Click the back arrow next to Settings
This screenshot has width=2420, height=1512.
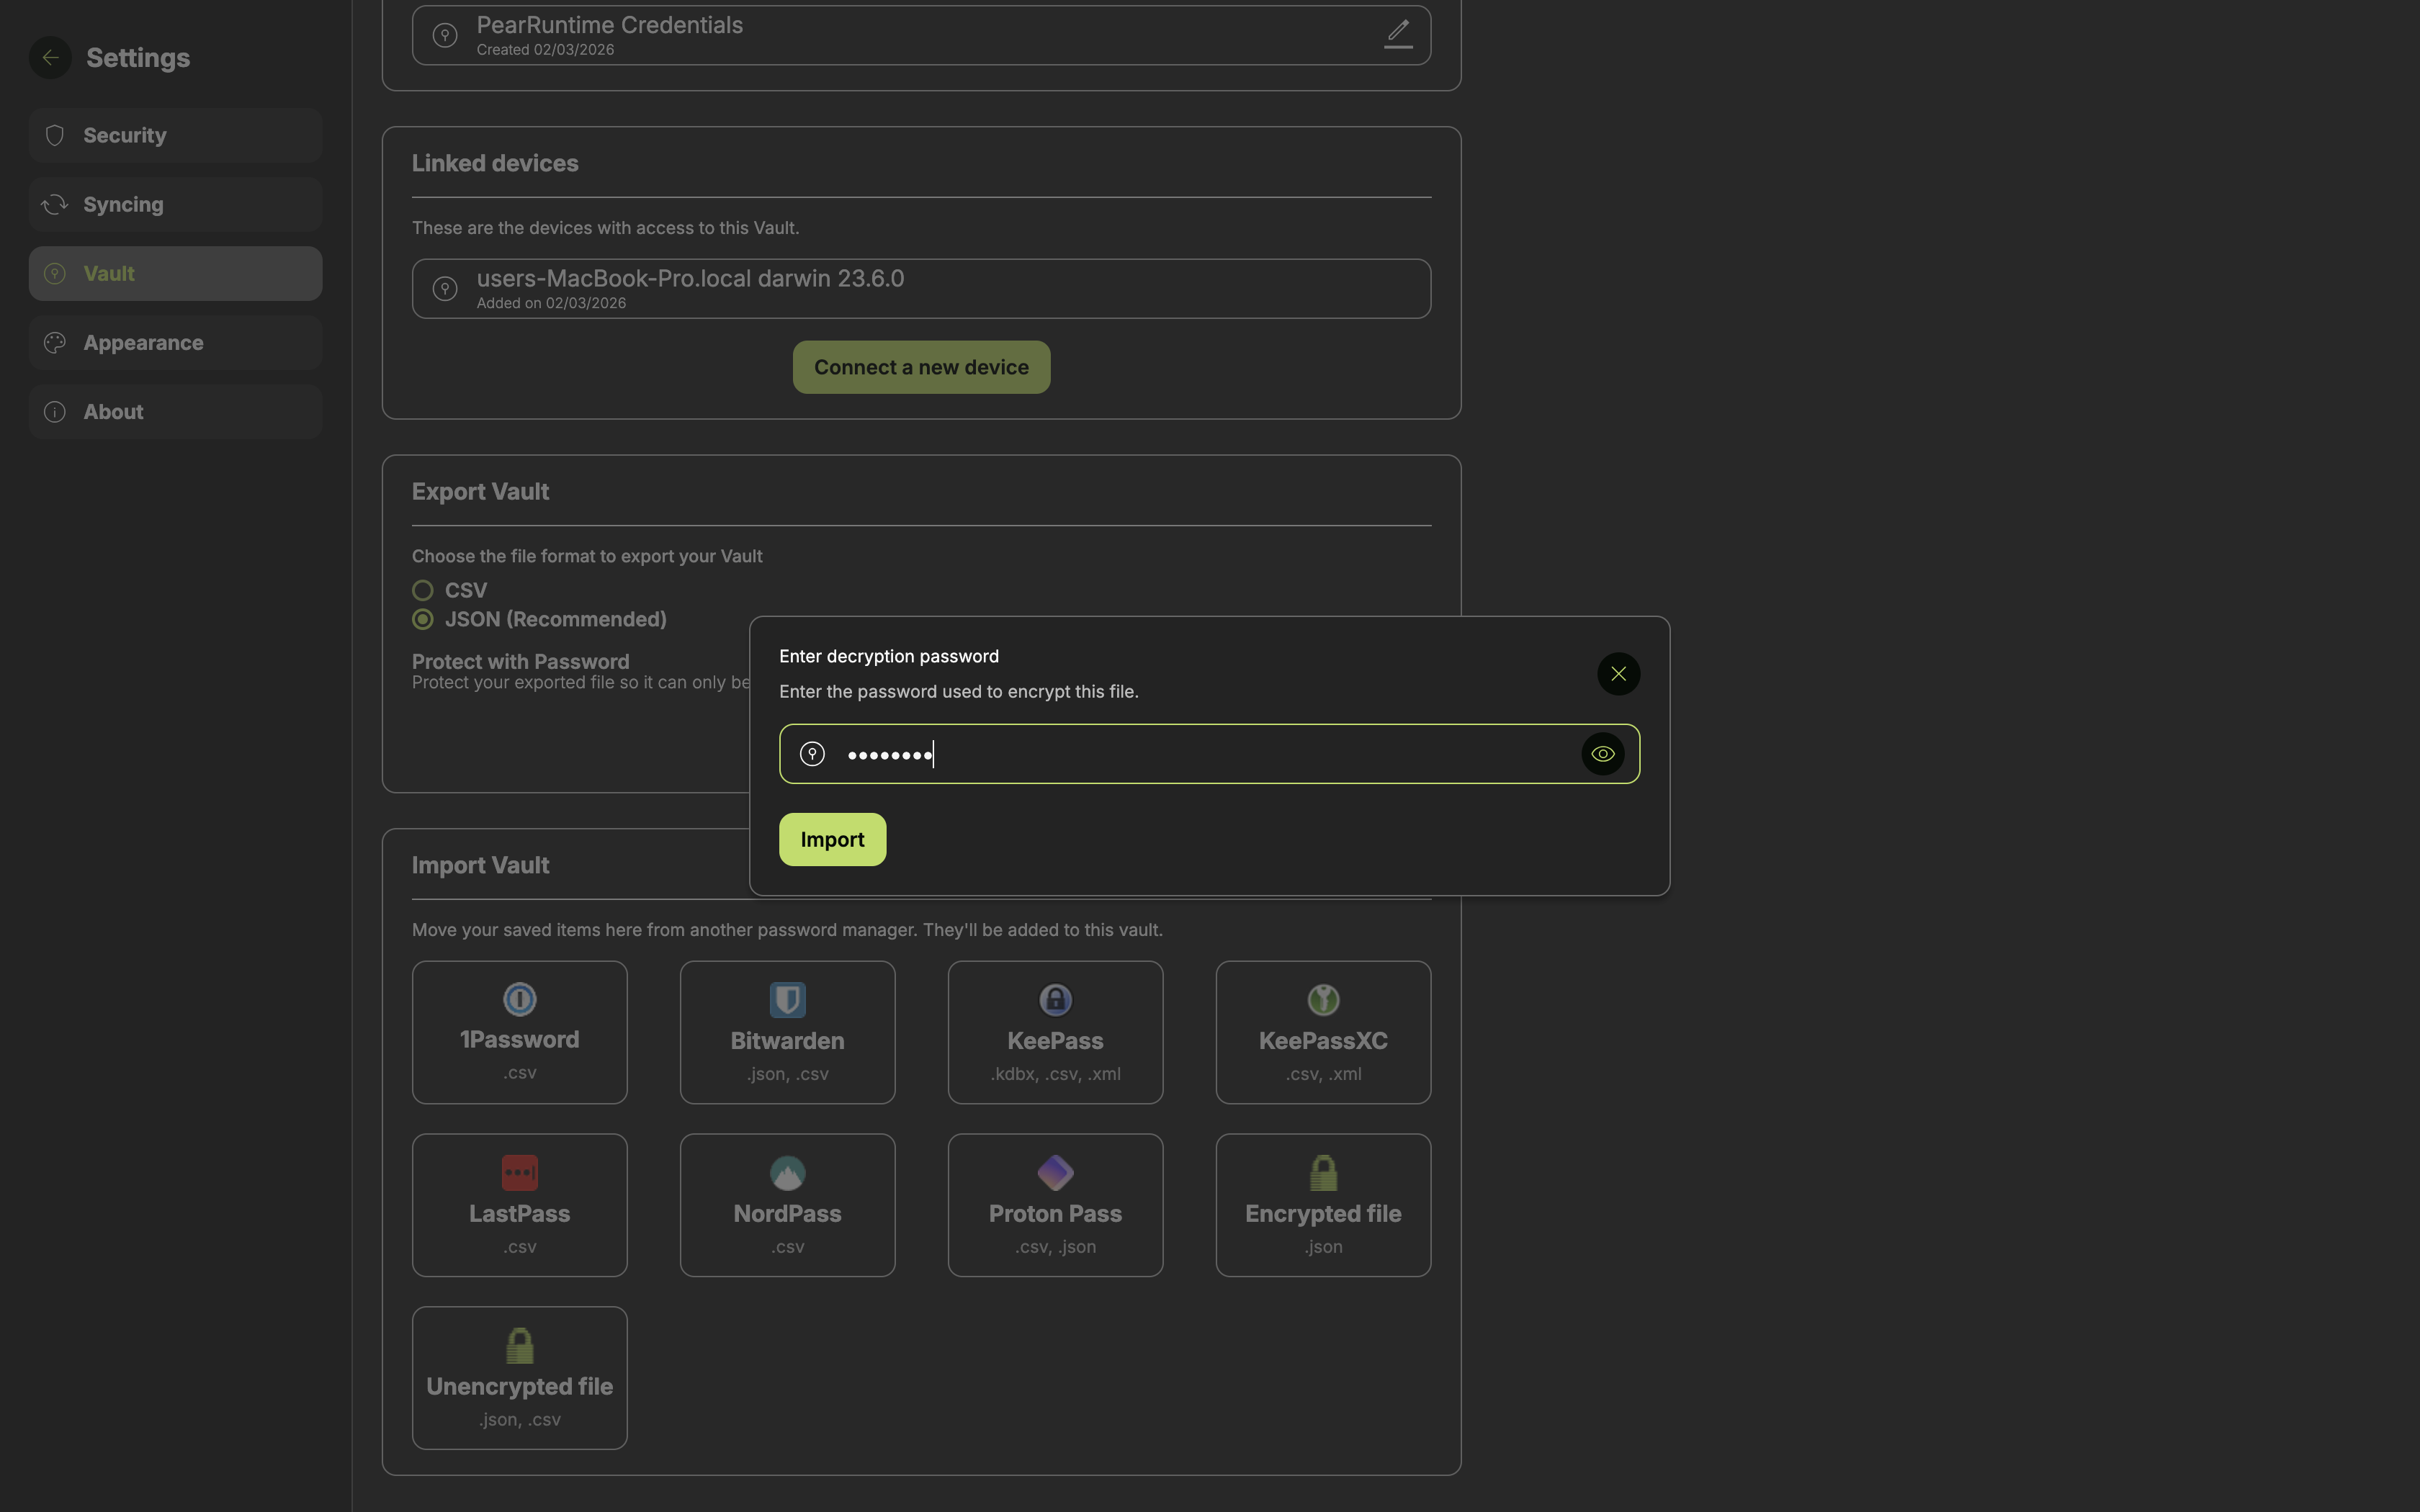click(x=50, y=57)
